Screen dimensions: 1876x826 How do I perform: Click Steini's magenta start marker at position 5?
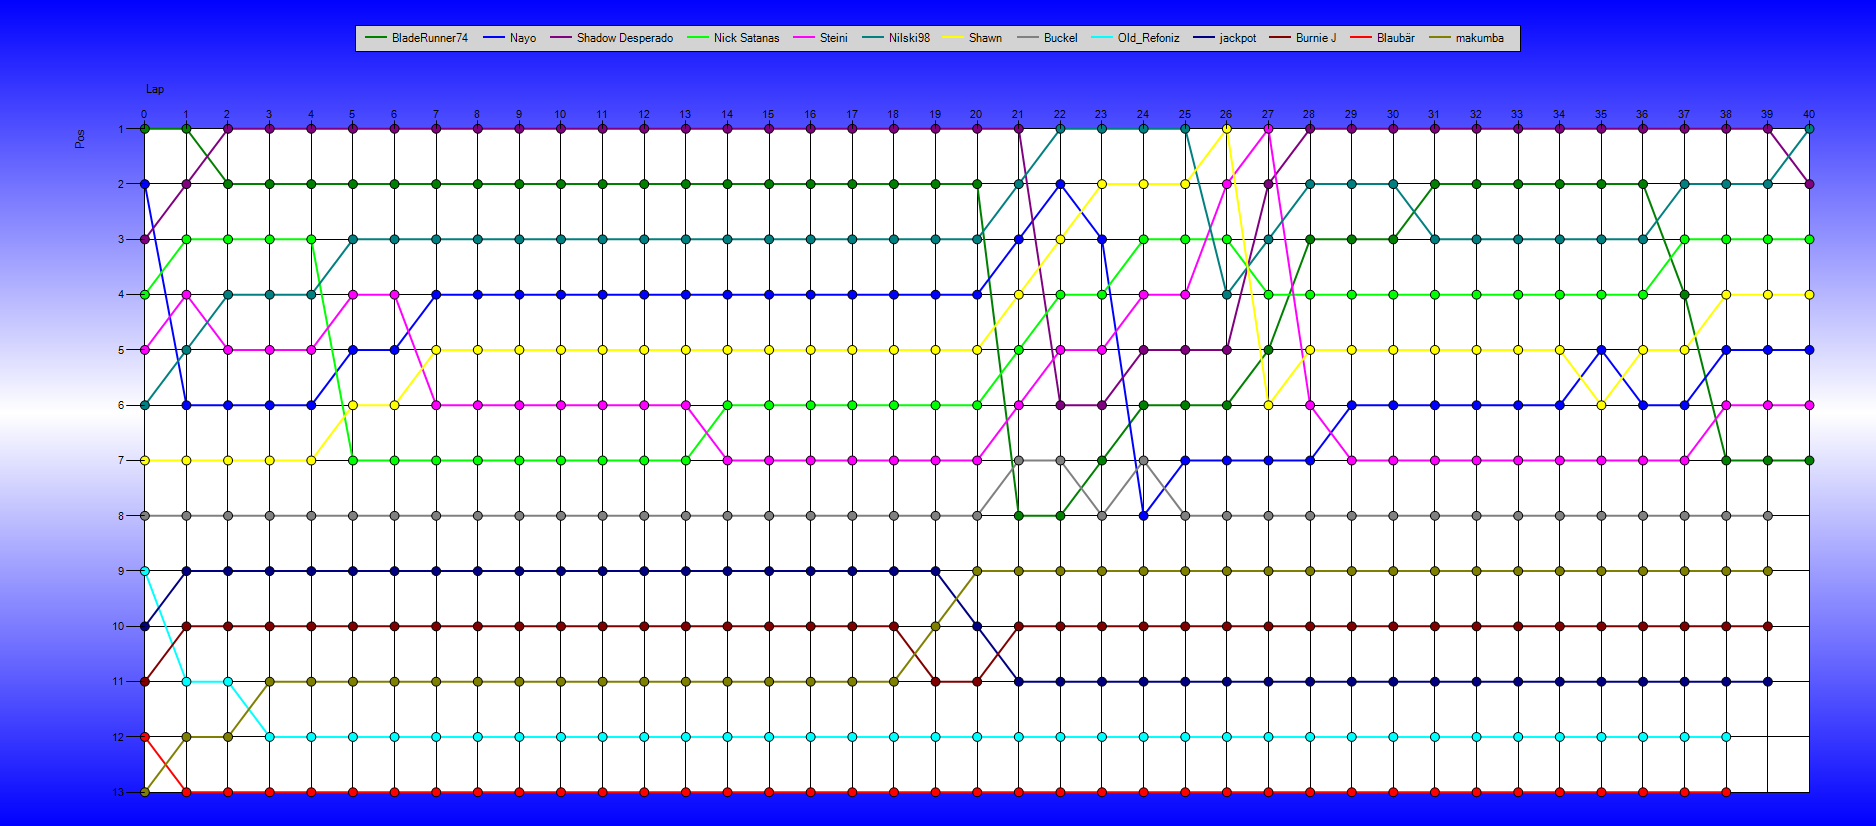[x=145, y=350]
